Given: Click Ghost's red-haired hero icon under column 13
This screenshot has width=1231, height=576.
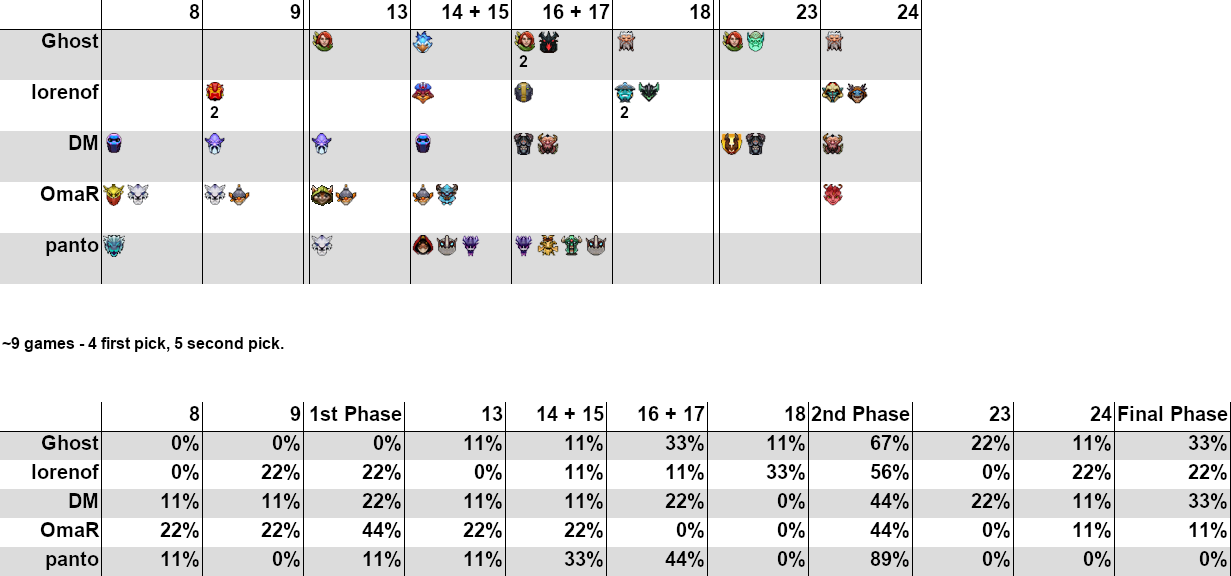Looking at the screenshot, I should click(x=322, y=42).
